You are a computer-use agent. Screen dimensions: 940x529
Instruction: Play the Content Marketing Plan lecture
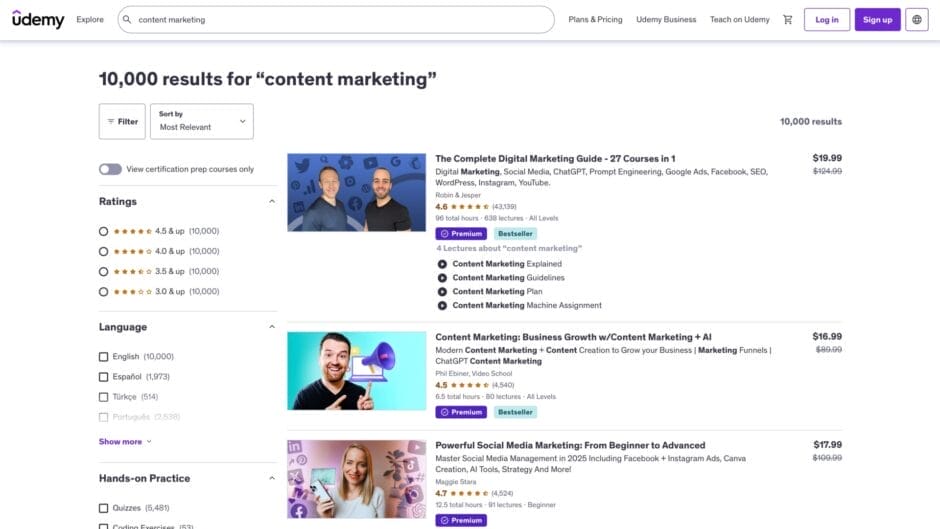pos(442,291)
